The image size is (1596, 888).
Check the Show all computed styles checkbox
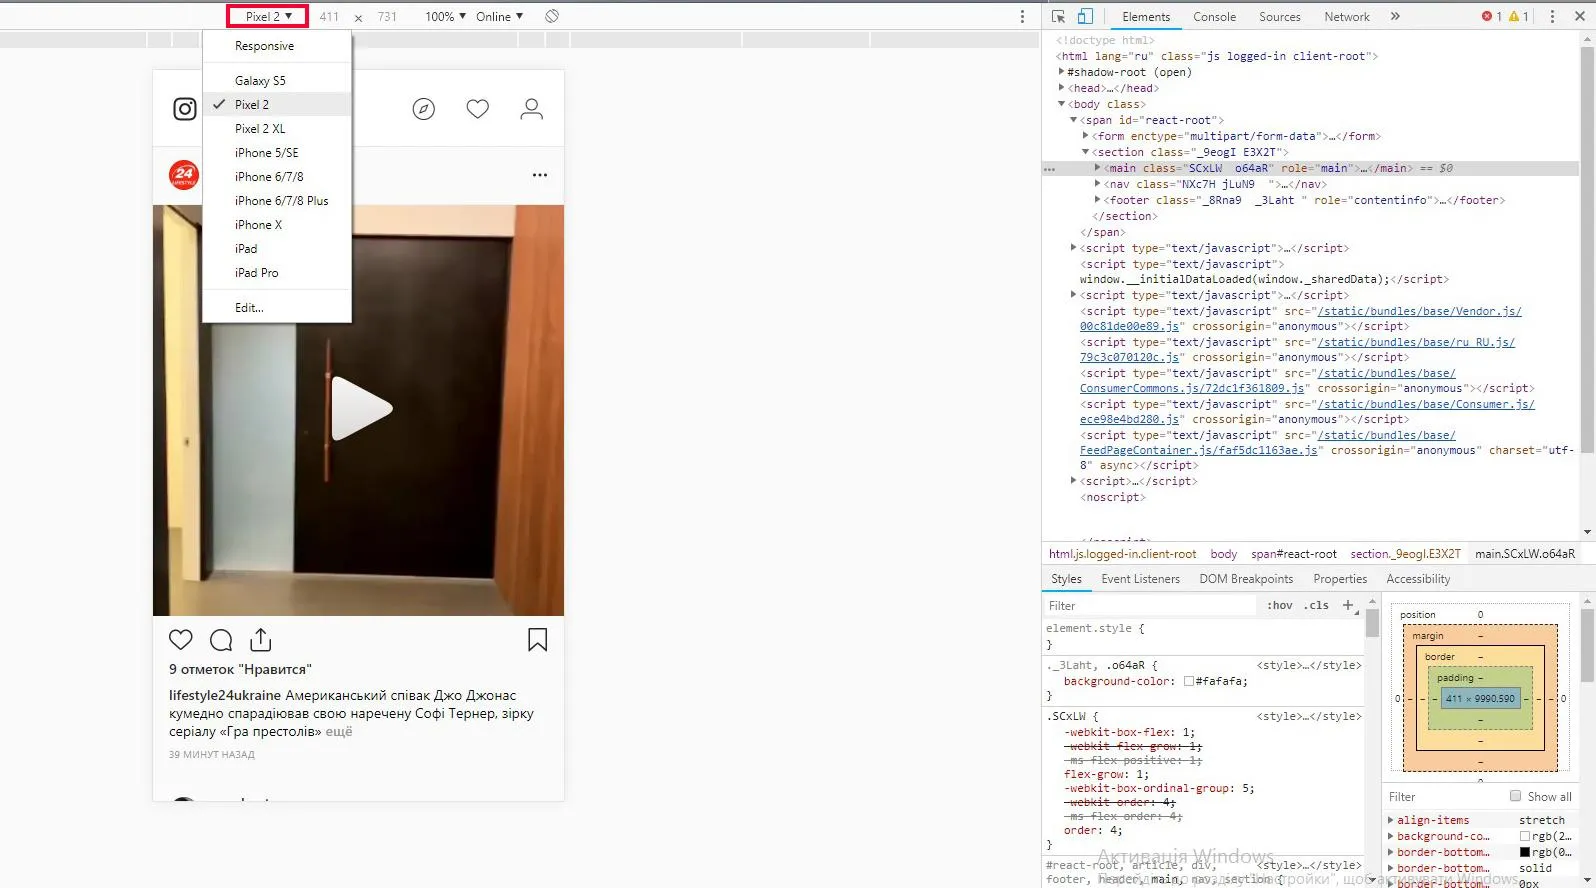coord(1515,796)
